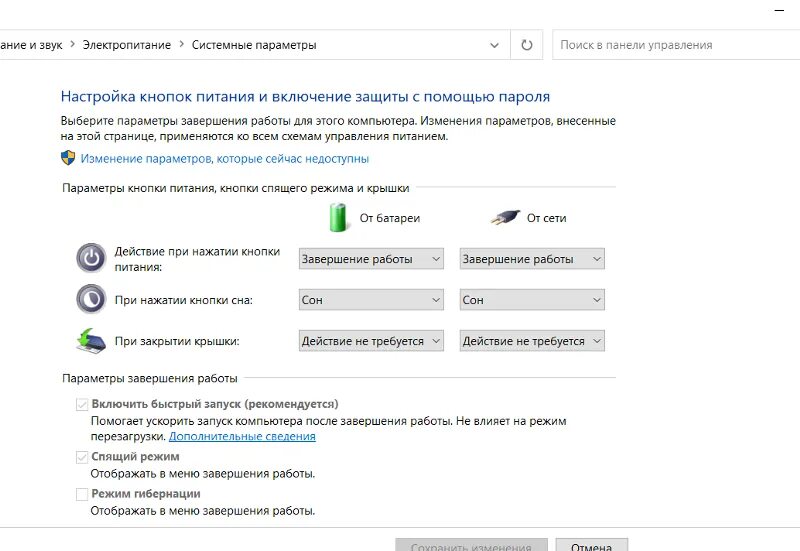This screenshot has width=800, height=551.
Task: Click the refresh icon beside the address bar
Action: click(527, 45)
